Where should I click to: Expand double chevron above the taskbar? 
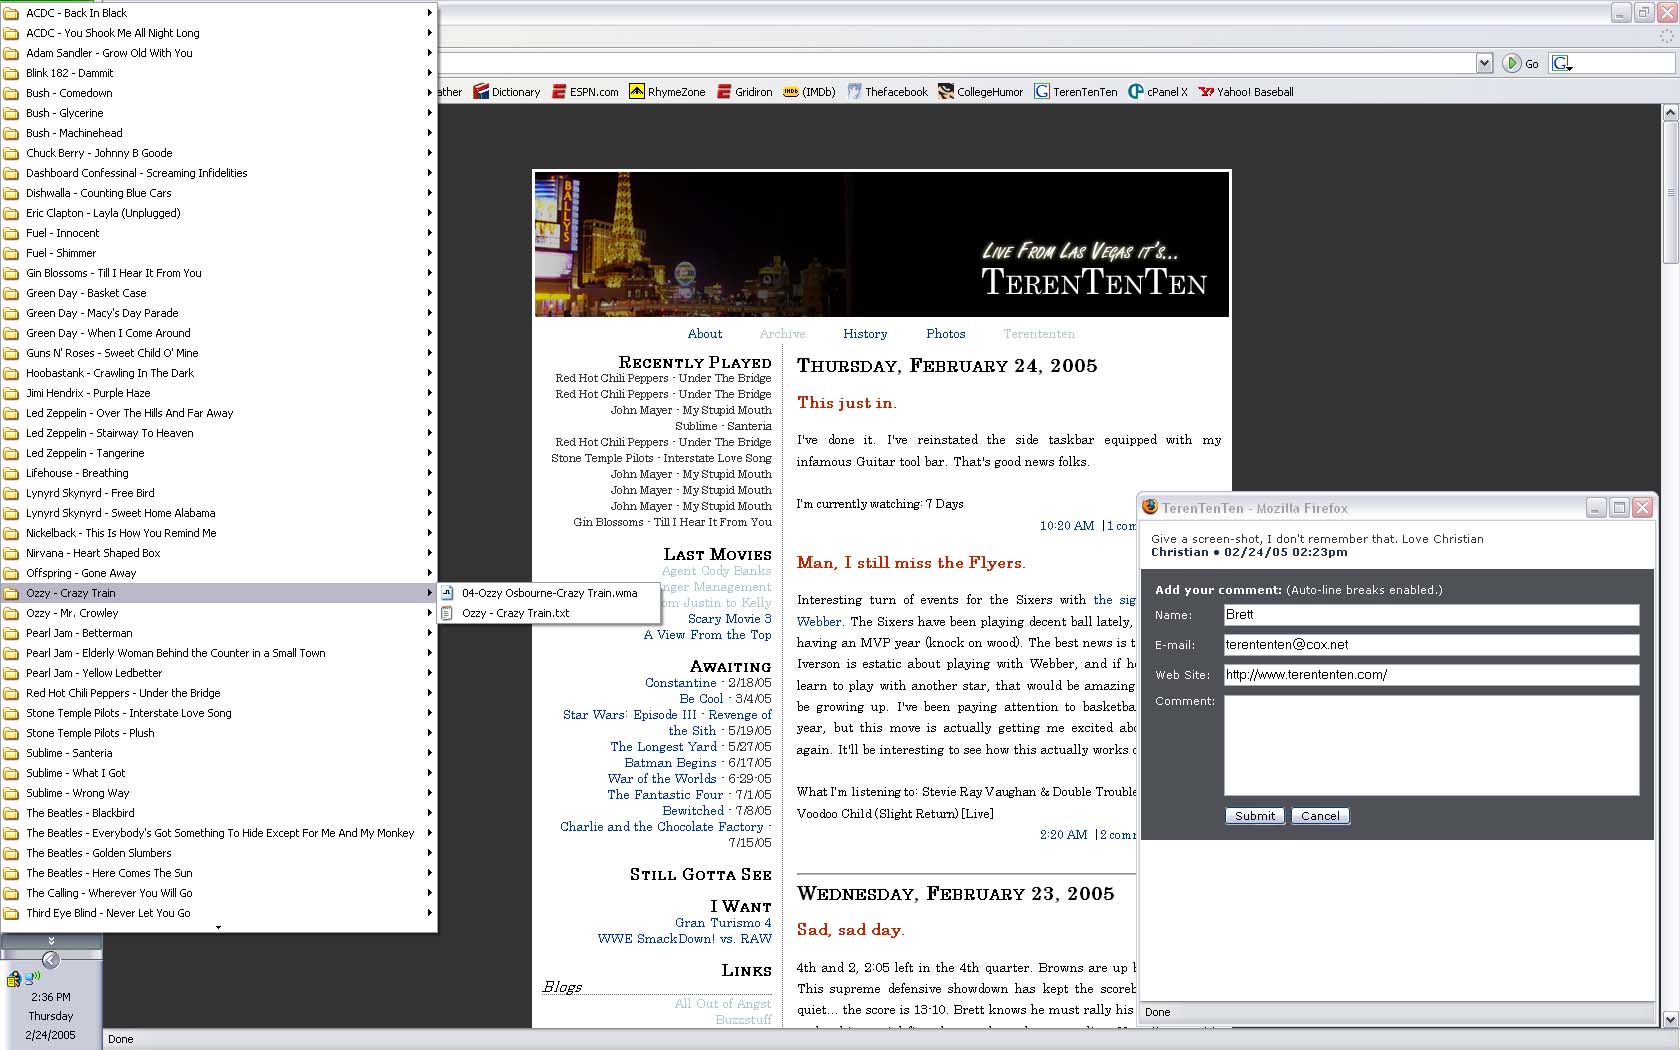(x=51, y=941)
